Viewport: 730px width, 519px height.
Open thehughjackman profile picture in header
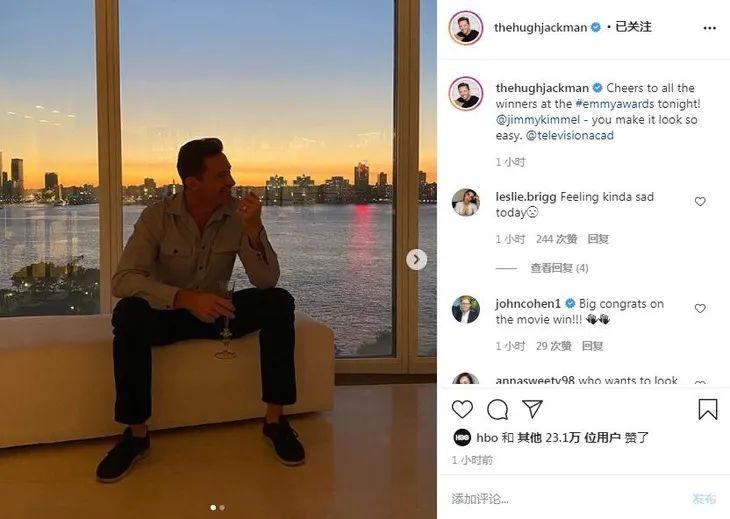[466, 28]
